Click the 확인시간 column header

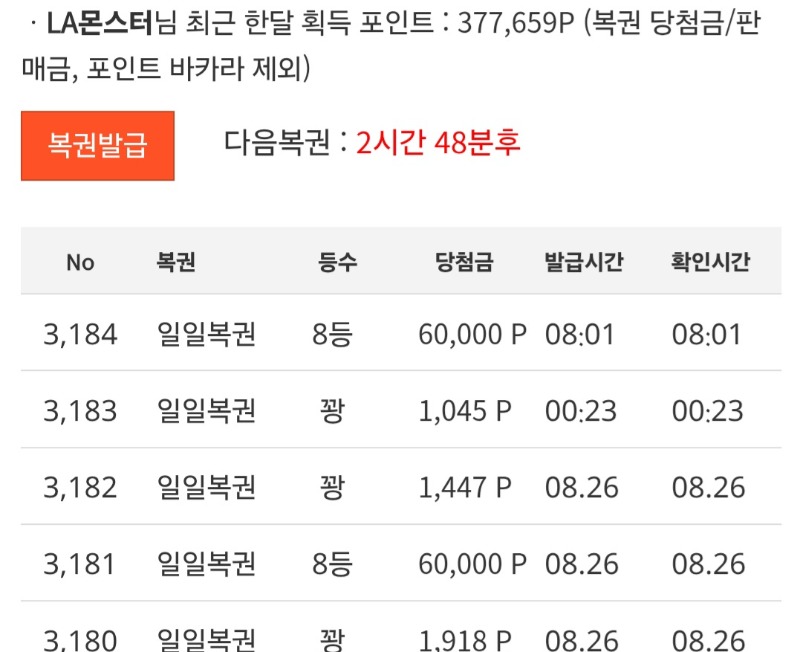(710, 262)
